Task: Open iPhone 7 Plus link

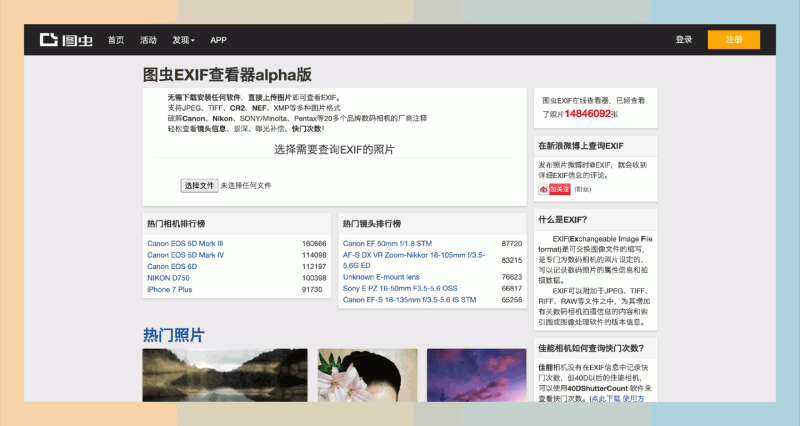Action: coord(169,289)
